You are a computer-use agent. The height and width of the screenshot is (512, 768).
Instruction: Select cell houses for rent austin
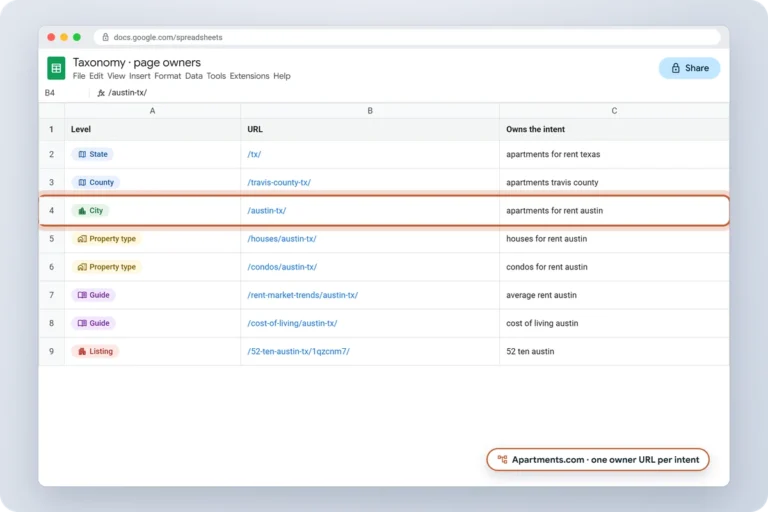coord(614,239)
